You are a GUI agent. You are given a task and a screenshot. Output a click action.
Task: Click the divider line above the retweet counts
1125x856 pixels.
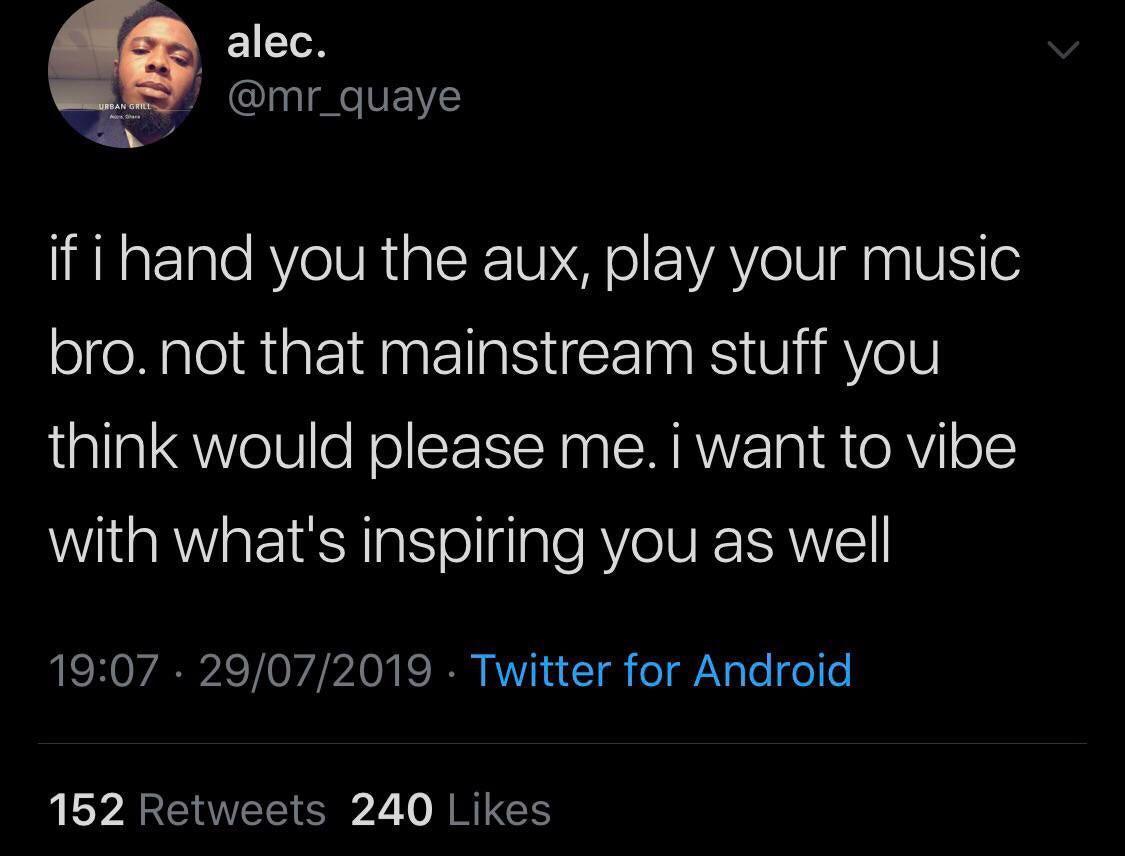[x=562, y=744]
